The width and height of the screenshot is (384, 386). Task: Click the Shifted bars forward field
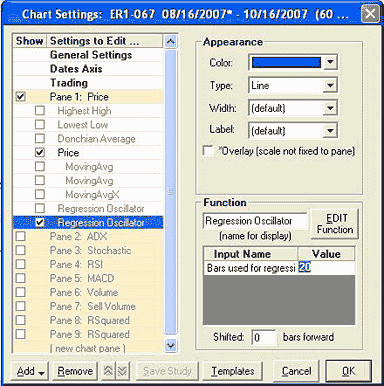click(x=264, y=337)
